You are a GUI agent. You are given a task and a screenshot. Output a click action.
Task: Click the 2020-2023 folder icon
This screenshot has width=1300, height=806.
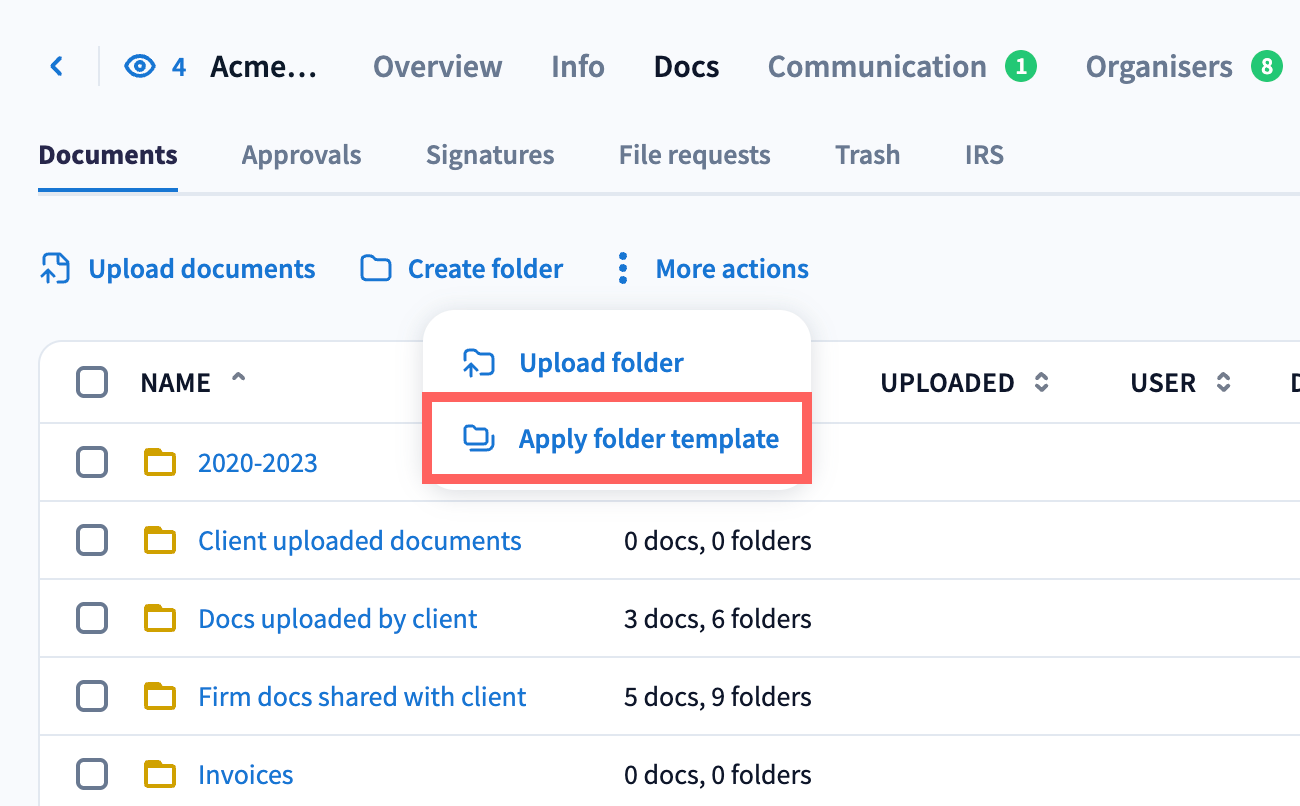(x=160, y=463)
